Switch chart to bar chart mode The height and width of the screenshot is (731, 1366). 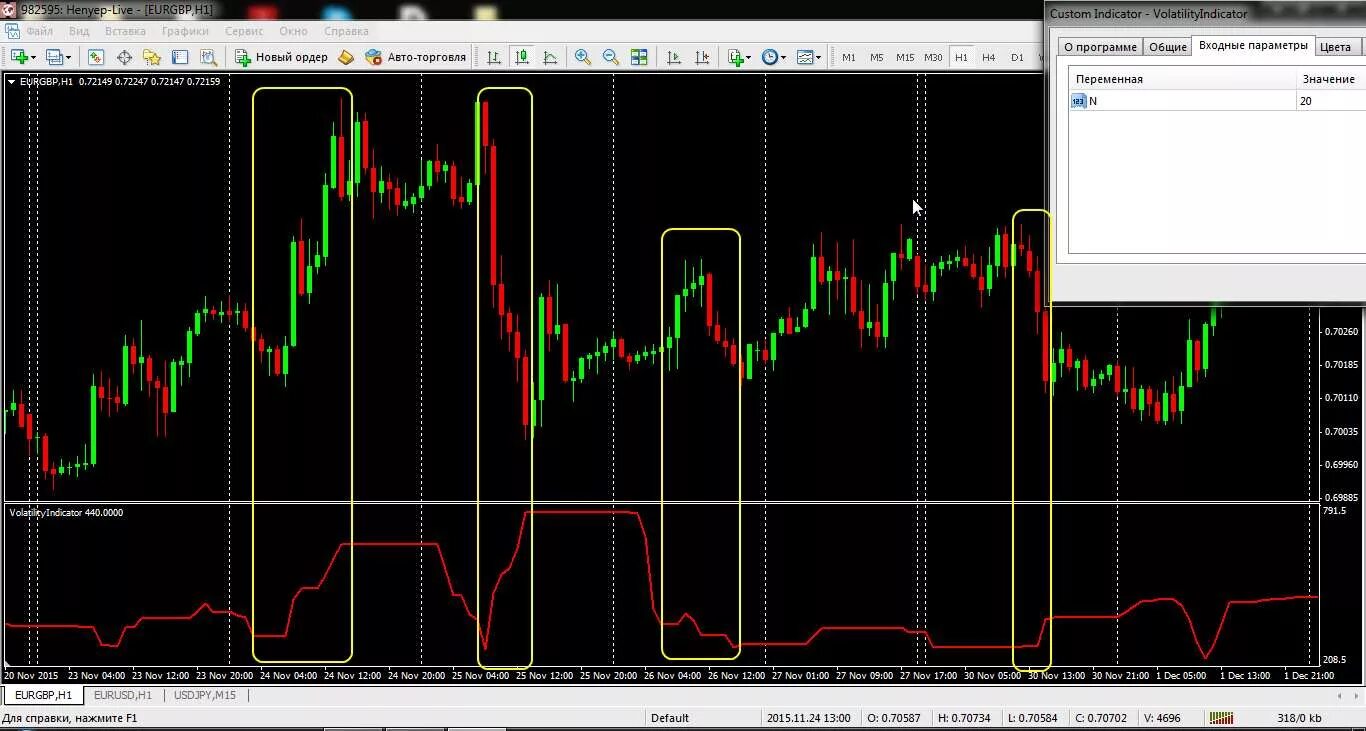tap(494, 57)
